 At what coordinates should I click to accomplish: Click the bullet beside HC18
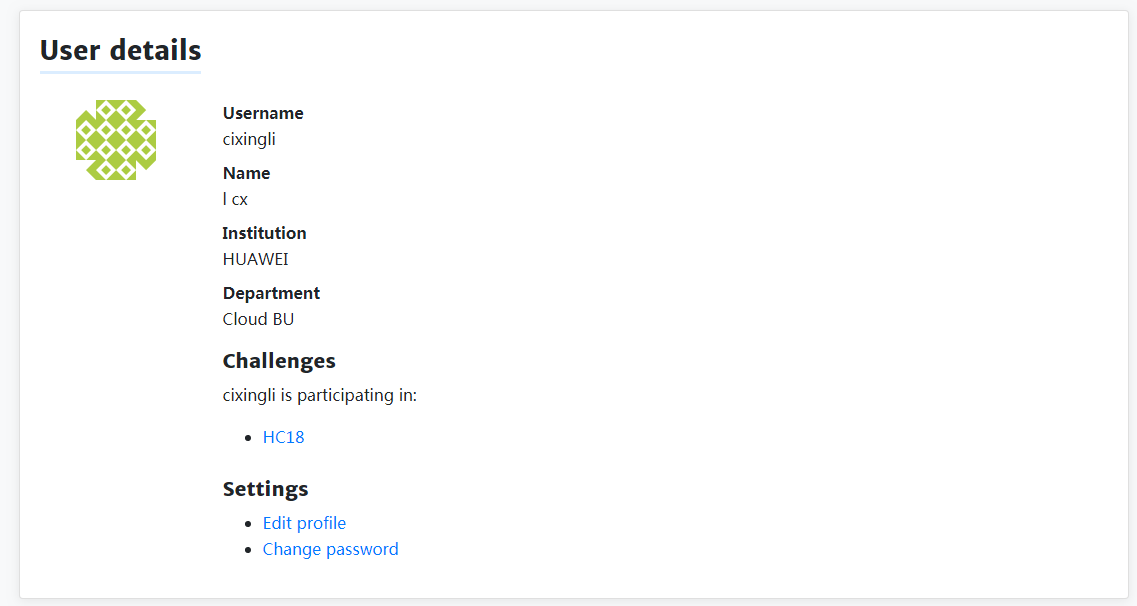pyautogui.click(x=248, y=438)
